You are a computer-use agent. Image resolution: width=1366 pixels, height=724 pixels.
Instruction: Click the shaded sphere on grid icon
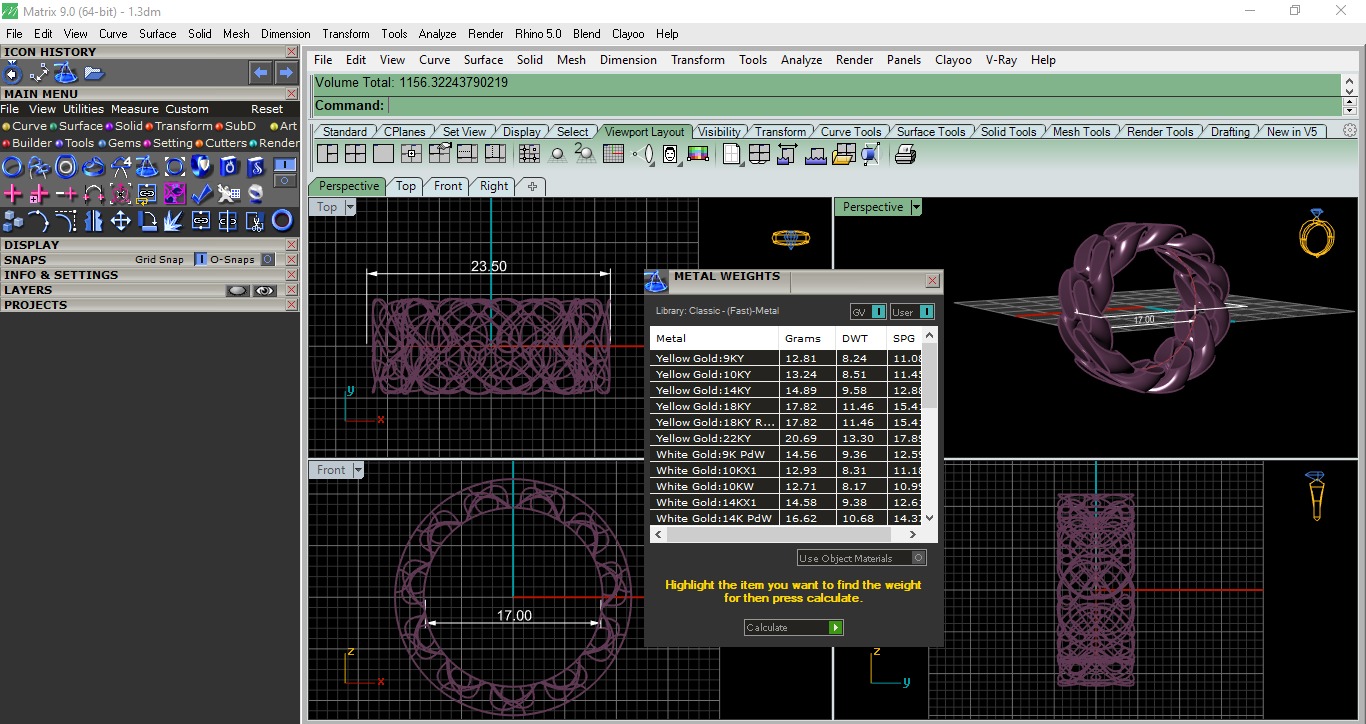pos(557,154)
